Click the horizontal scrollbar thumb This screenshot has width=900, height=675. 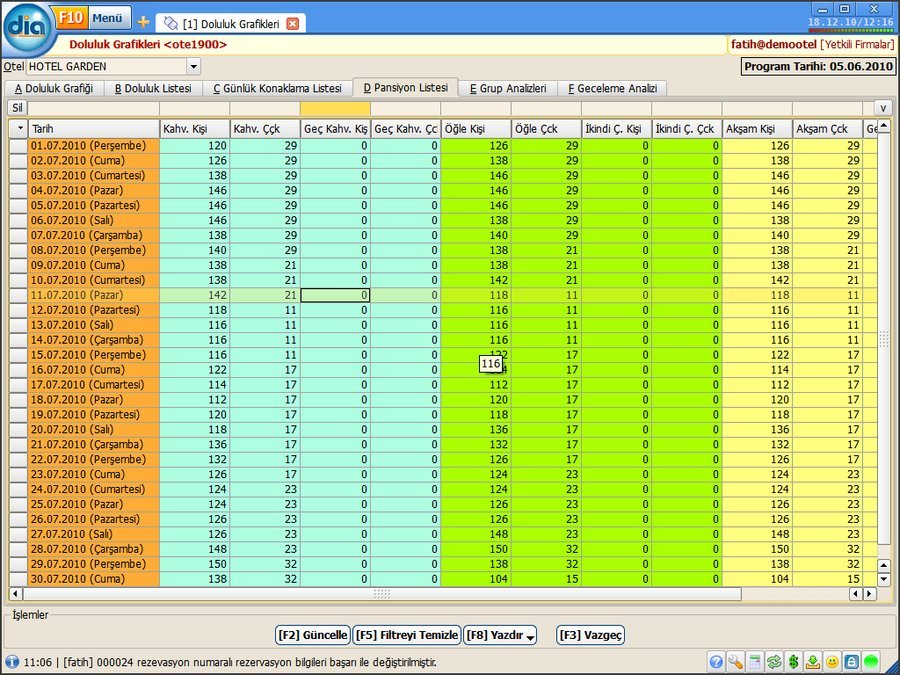point(382,593)
